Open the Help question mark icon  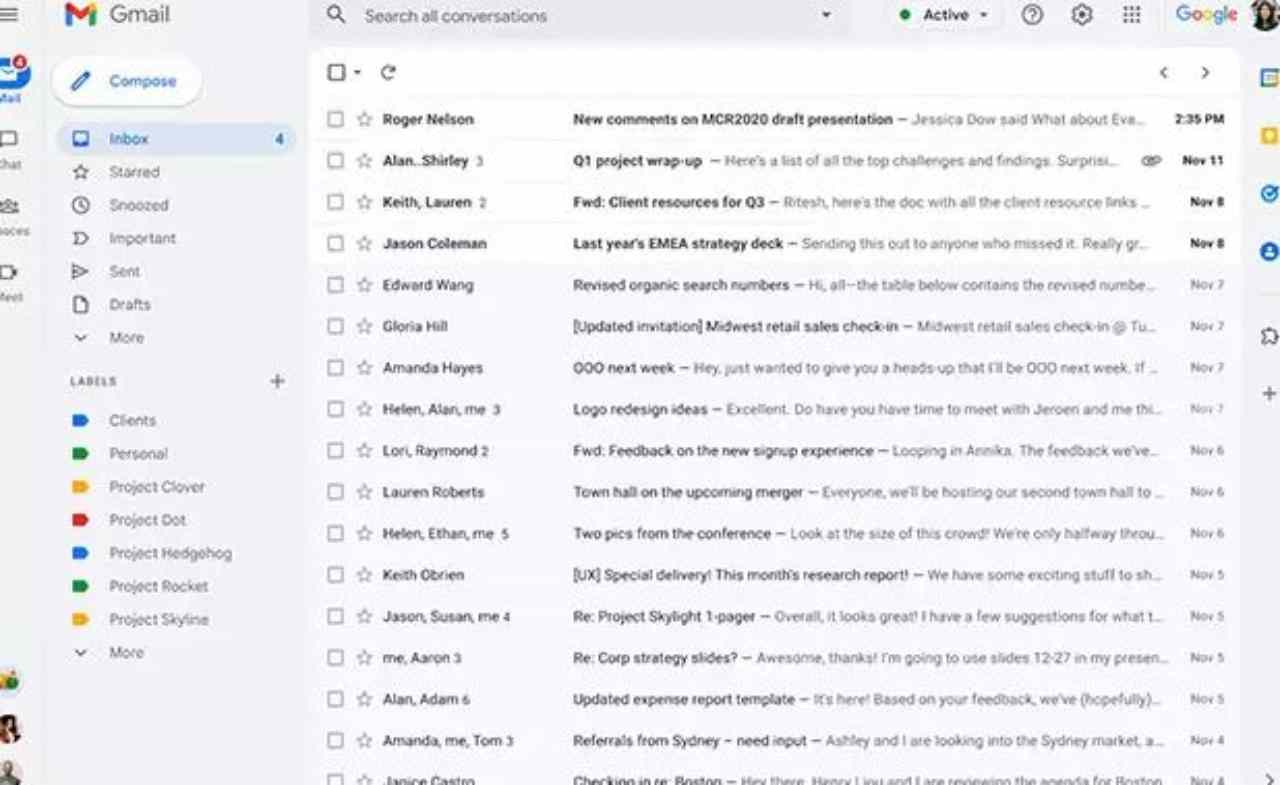coord(1032,15)
